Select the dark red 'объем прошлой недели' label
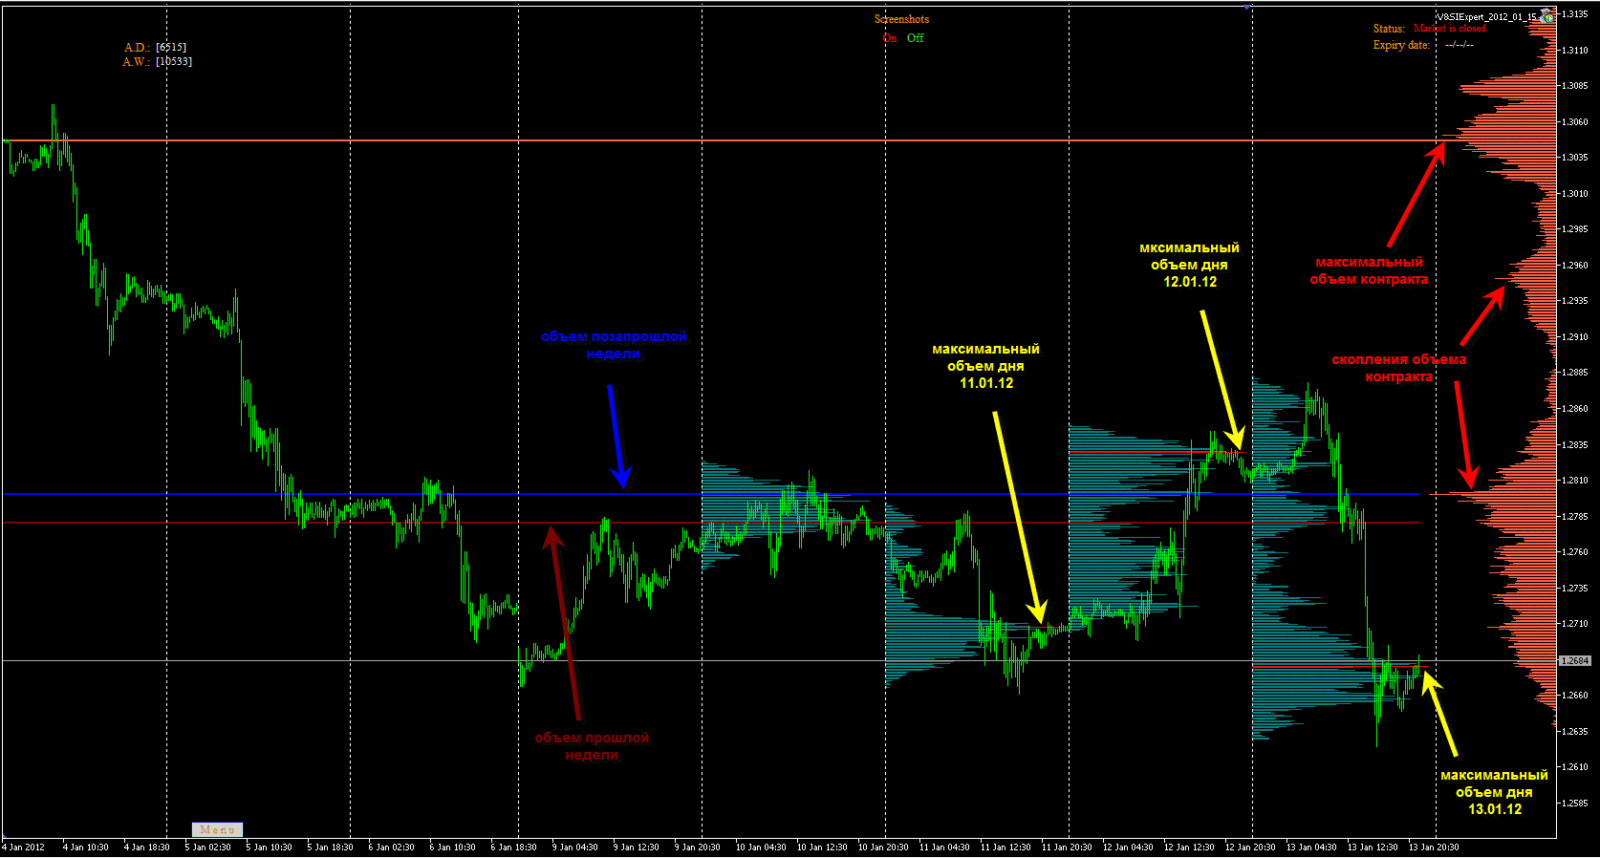This screenshot has width=1600, height=858. [592, 746]
